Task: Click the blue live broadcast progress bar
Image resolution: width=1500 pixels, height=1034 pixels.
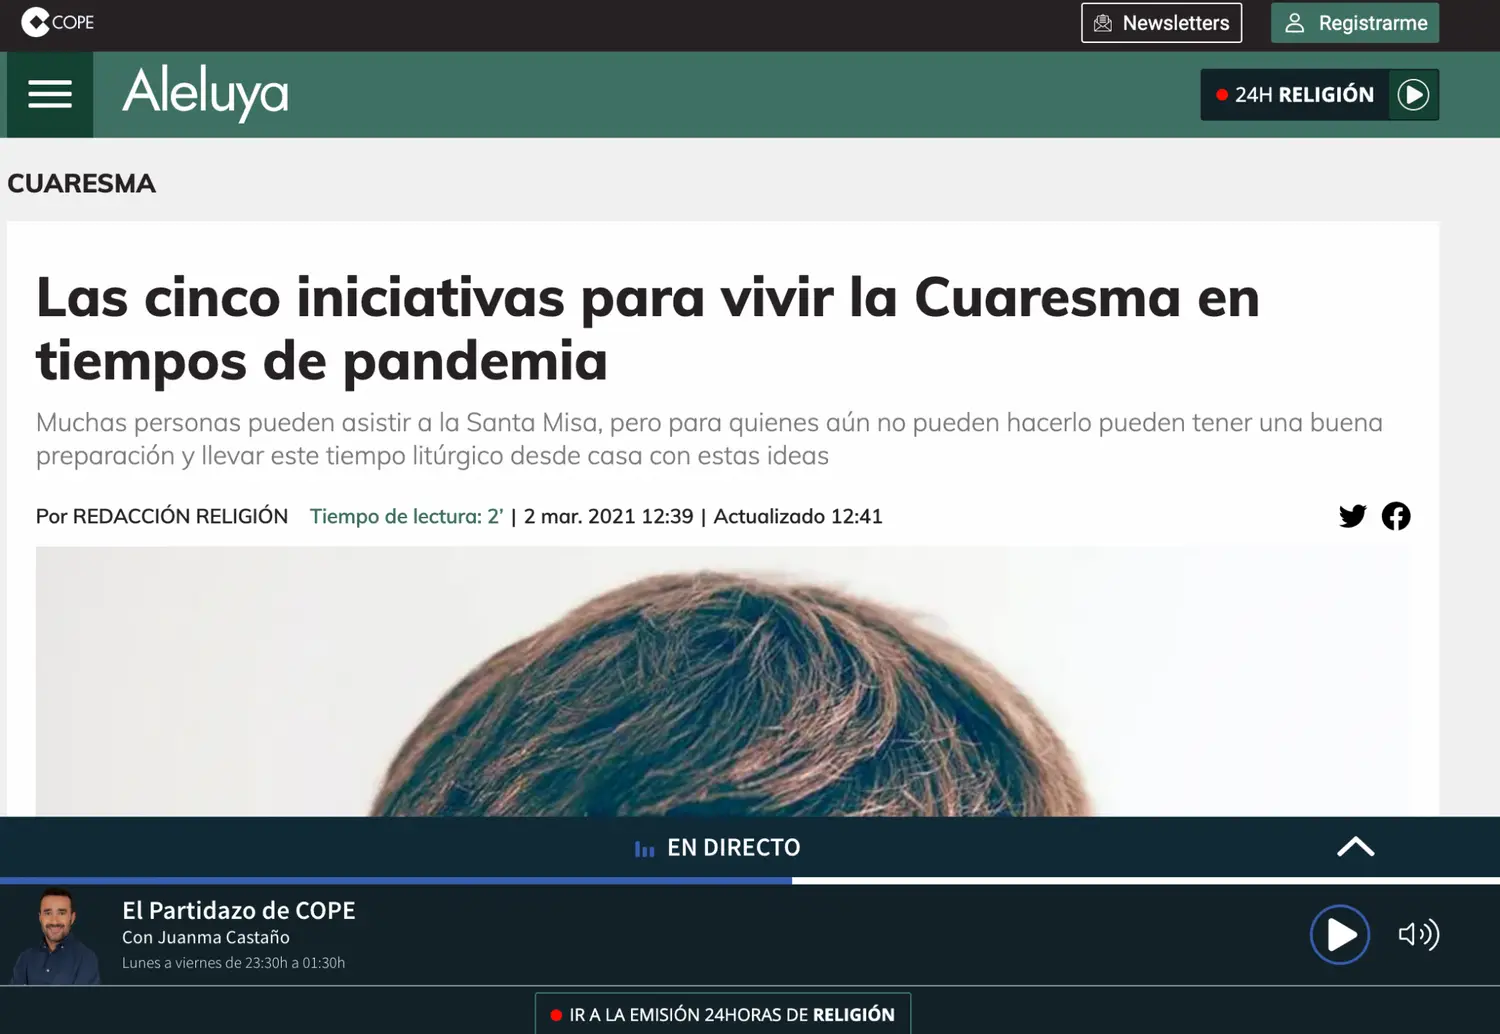Action: click(396, 881)
